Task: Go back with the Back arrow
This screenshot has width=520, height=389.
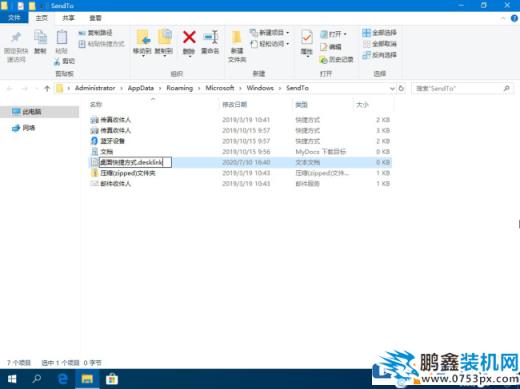Action: point(9,88)
